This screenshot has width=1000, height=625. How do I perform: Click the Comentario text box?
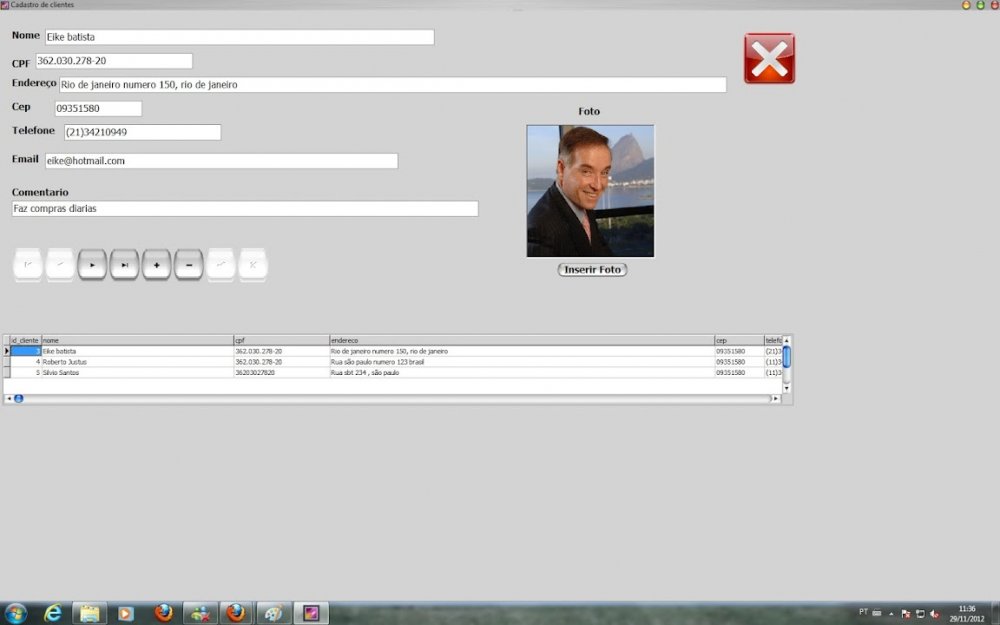pyautogui.click(x=244, y=209)
